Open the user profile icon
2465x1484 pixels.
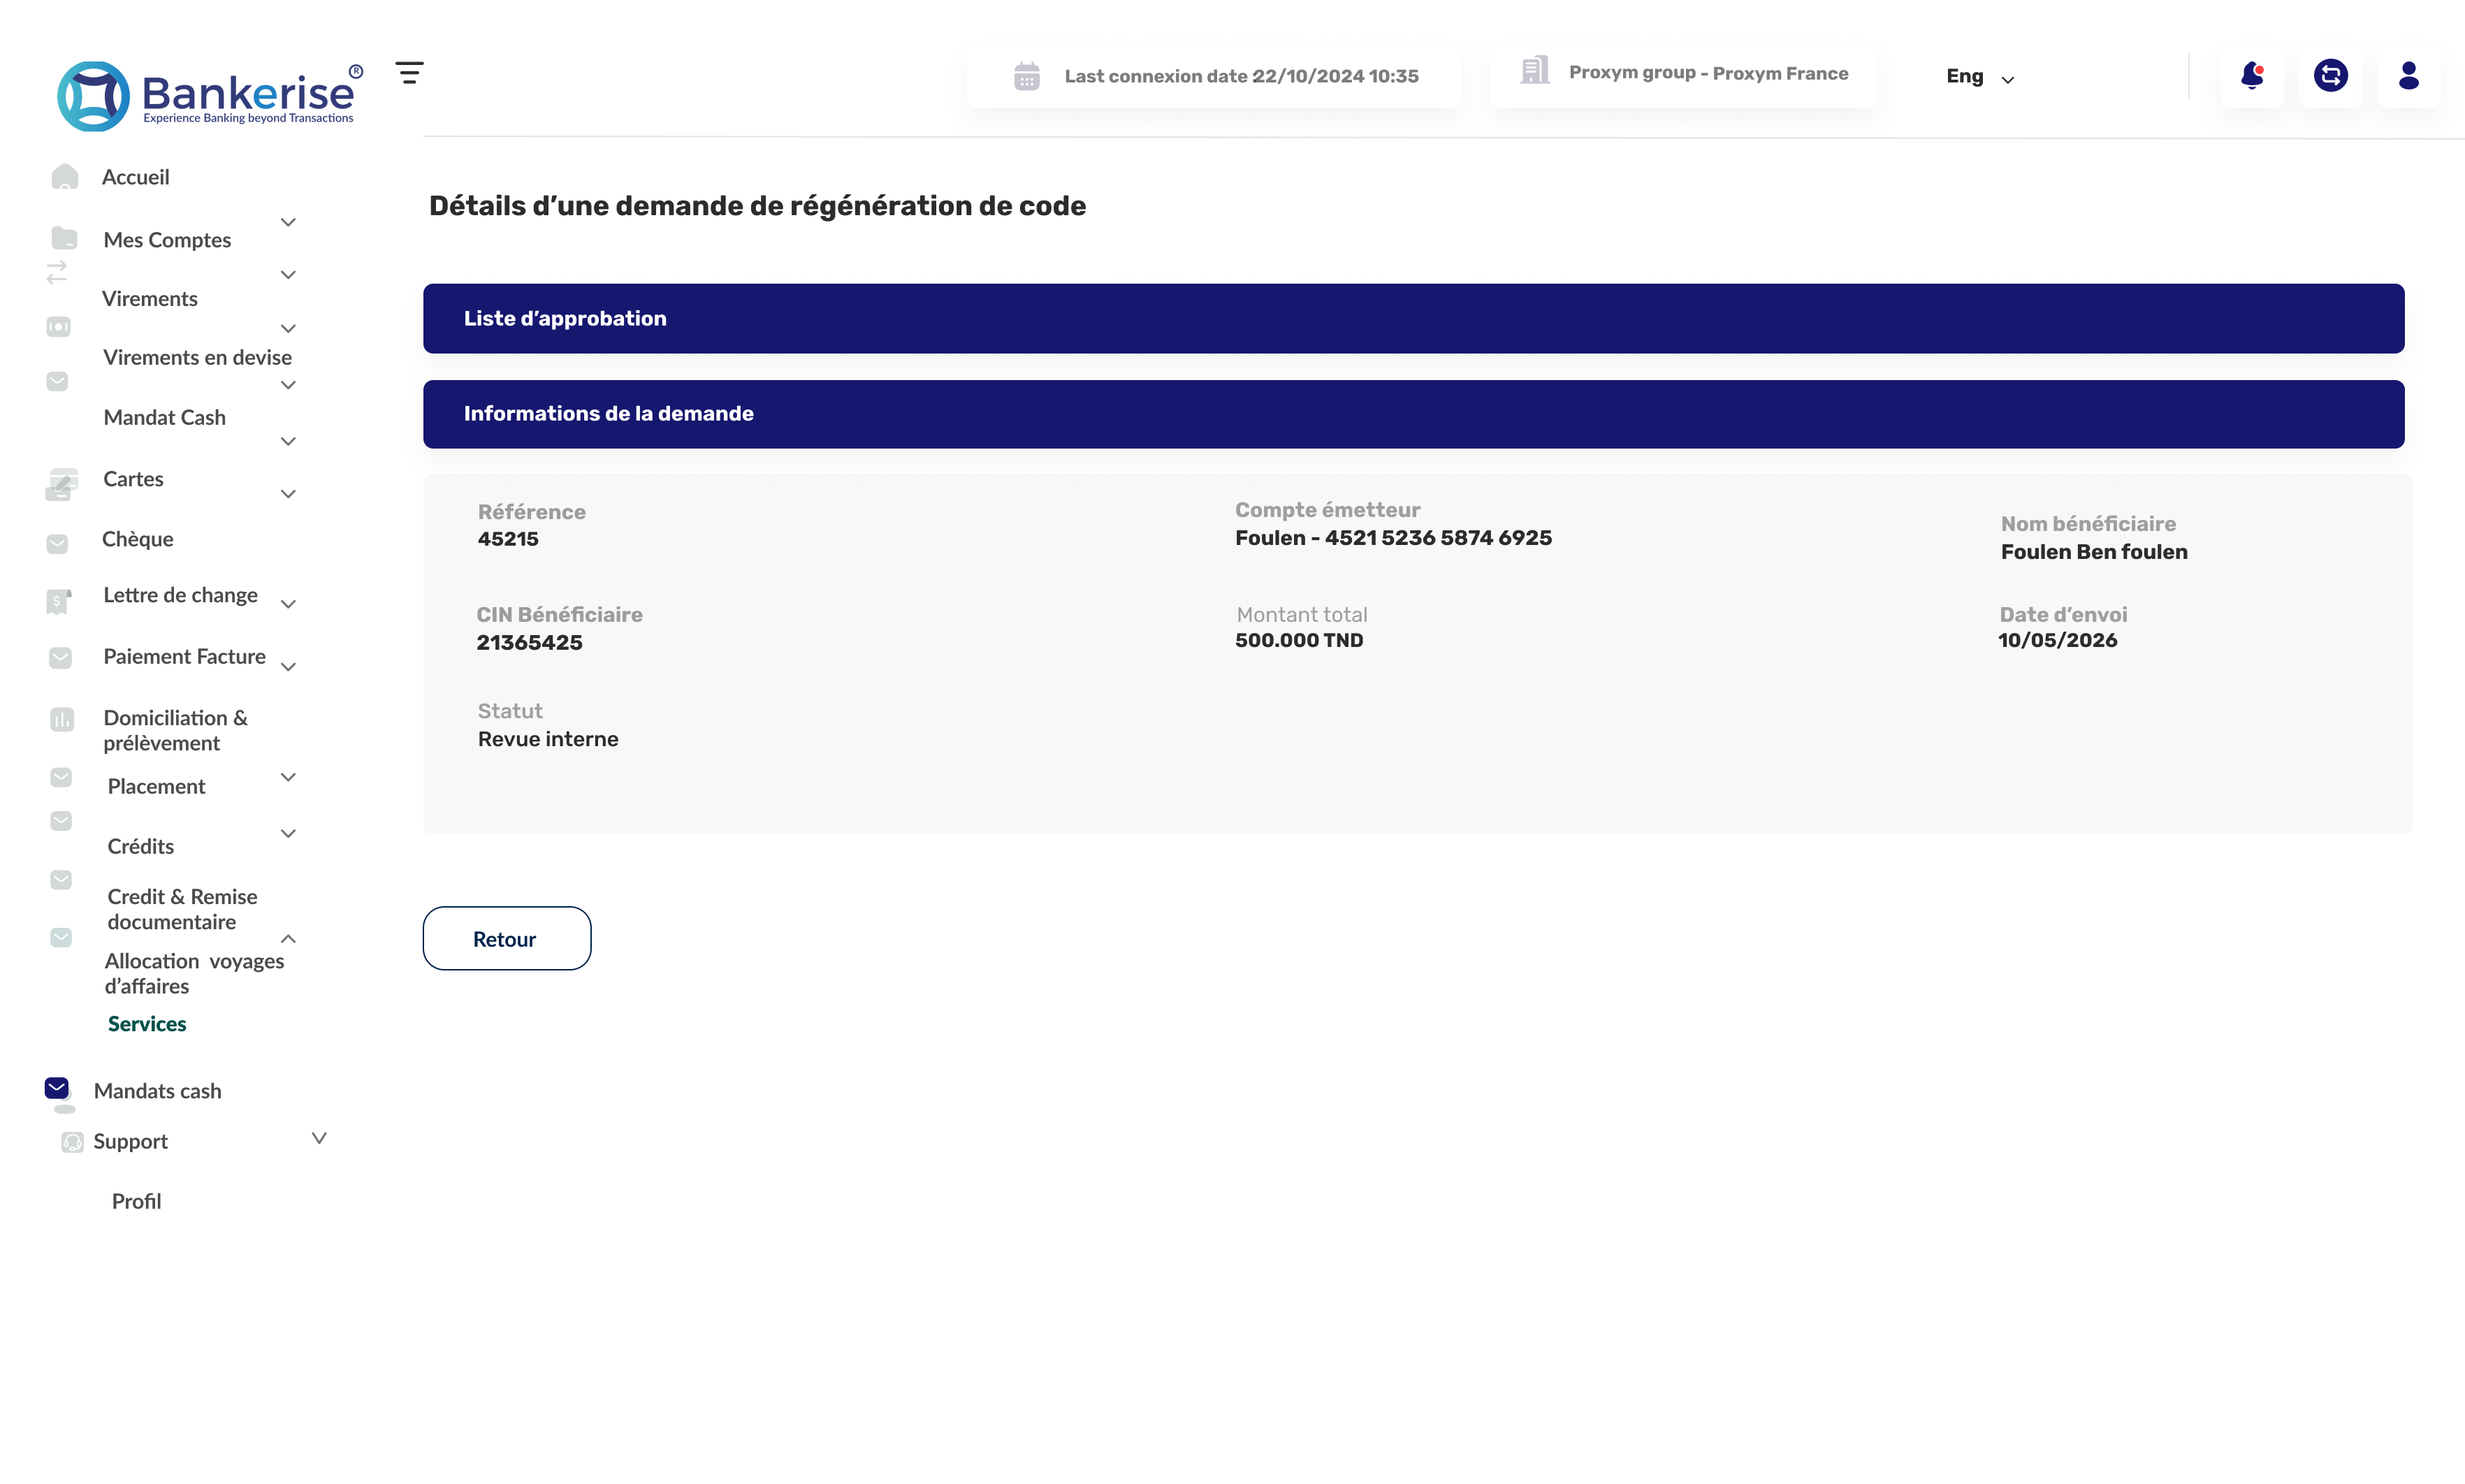coord(2409,76)
